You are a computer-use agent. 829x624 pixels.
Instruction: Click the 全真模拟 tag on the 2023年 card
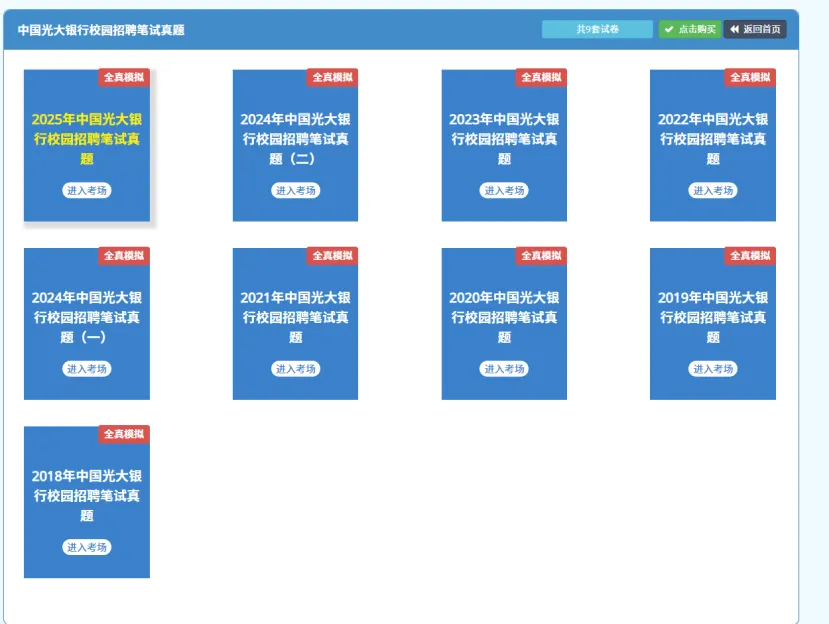coord(541,77)
